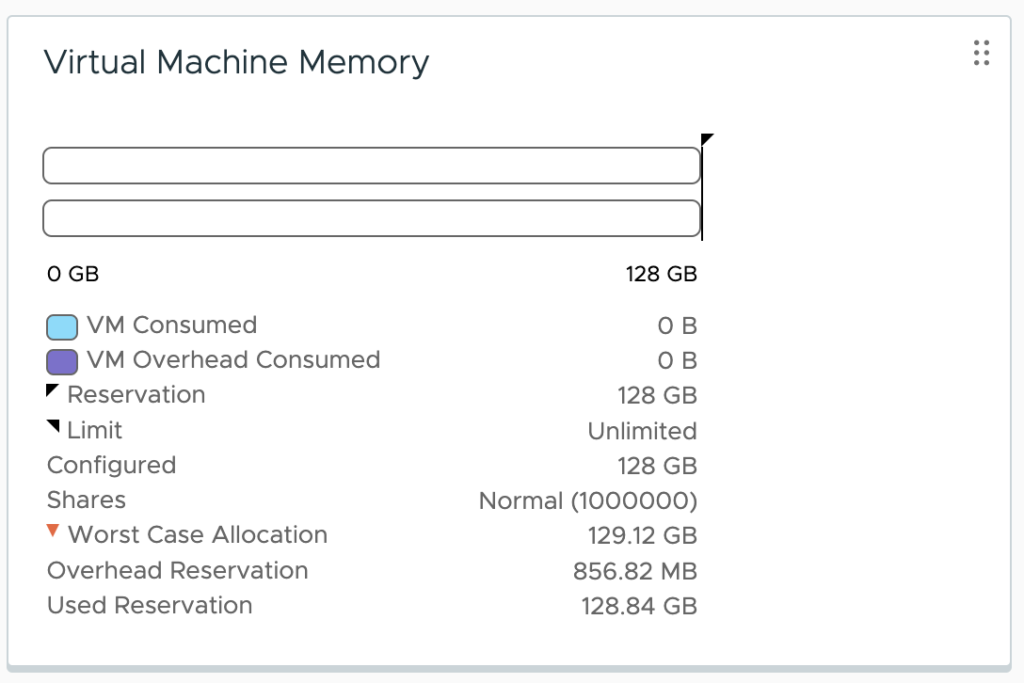1024x683 pixels.
Task: Click the 0 GB axis label
Action: coord(73,274)
